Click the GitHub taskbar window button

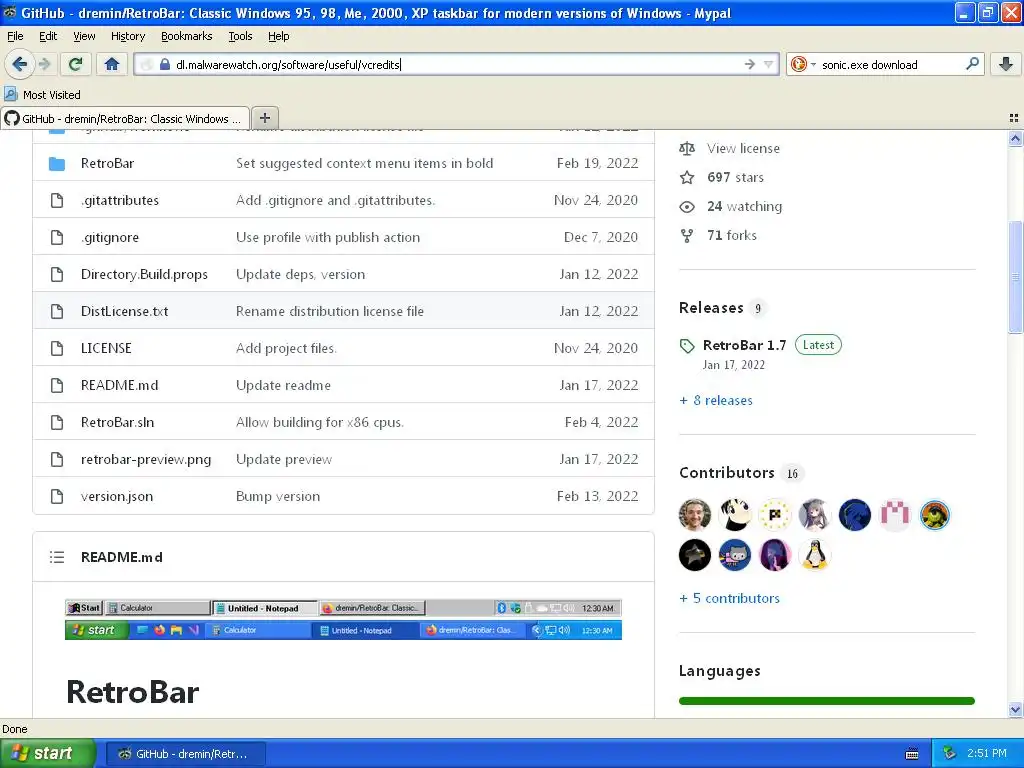click(x=185, y=754)
